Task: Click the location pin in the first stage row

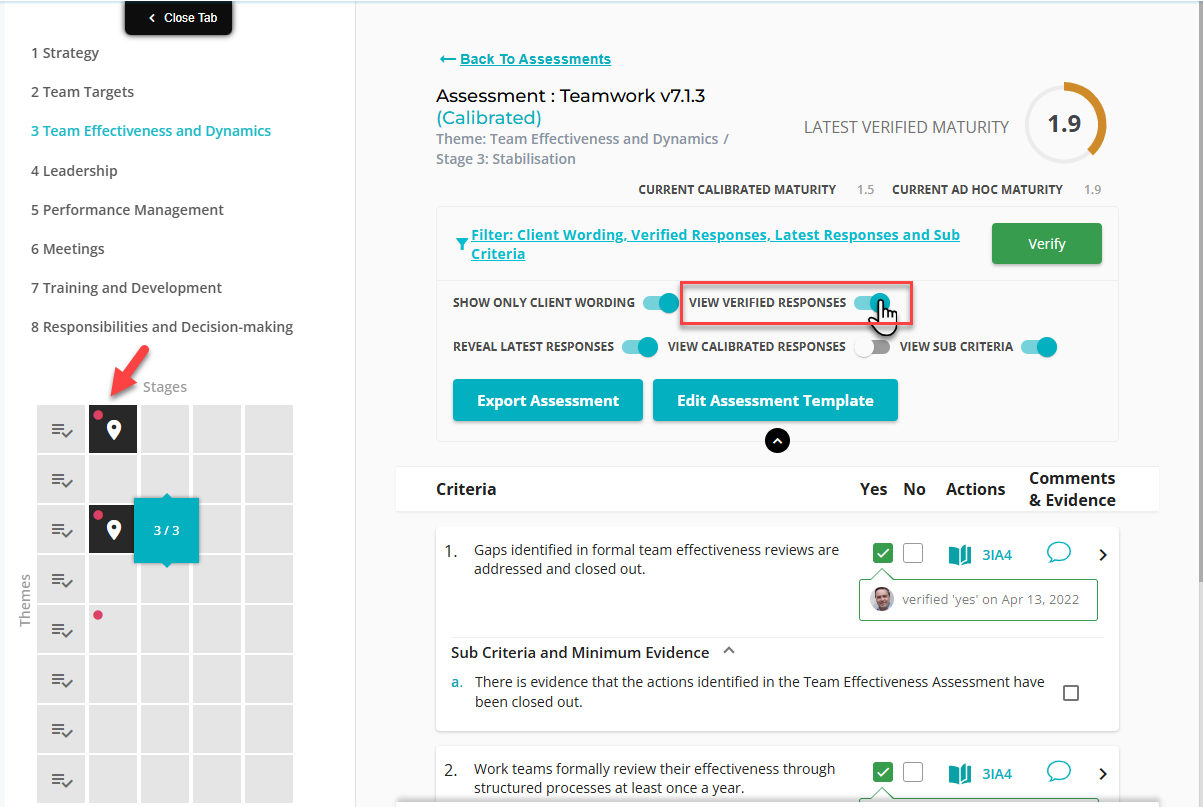Action: click(x=113, y=430)
